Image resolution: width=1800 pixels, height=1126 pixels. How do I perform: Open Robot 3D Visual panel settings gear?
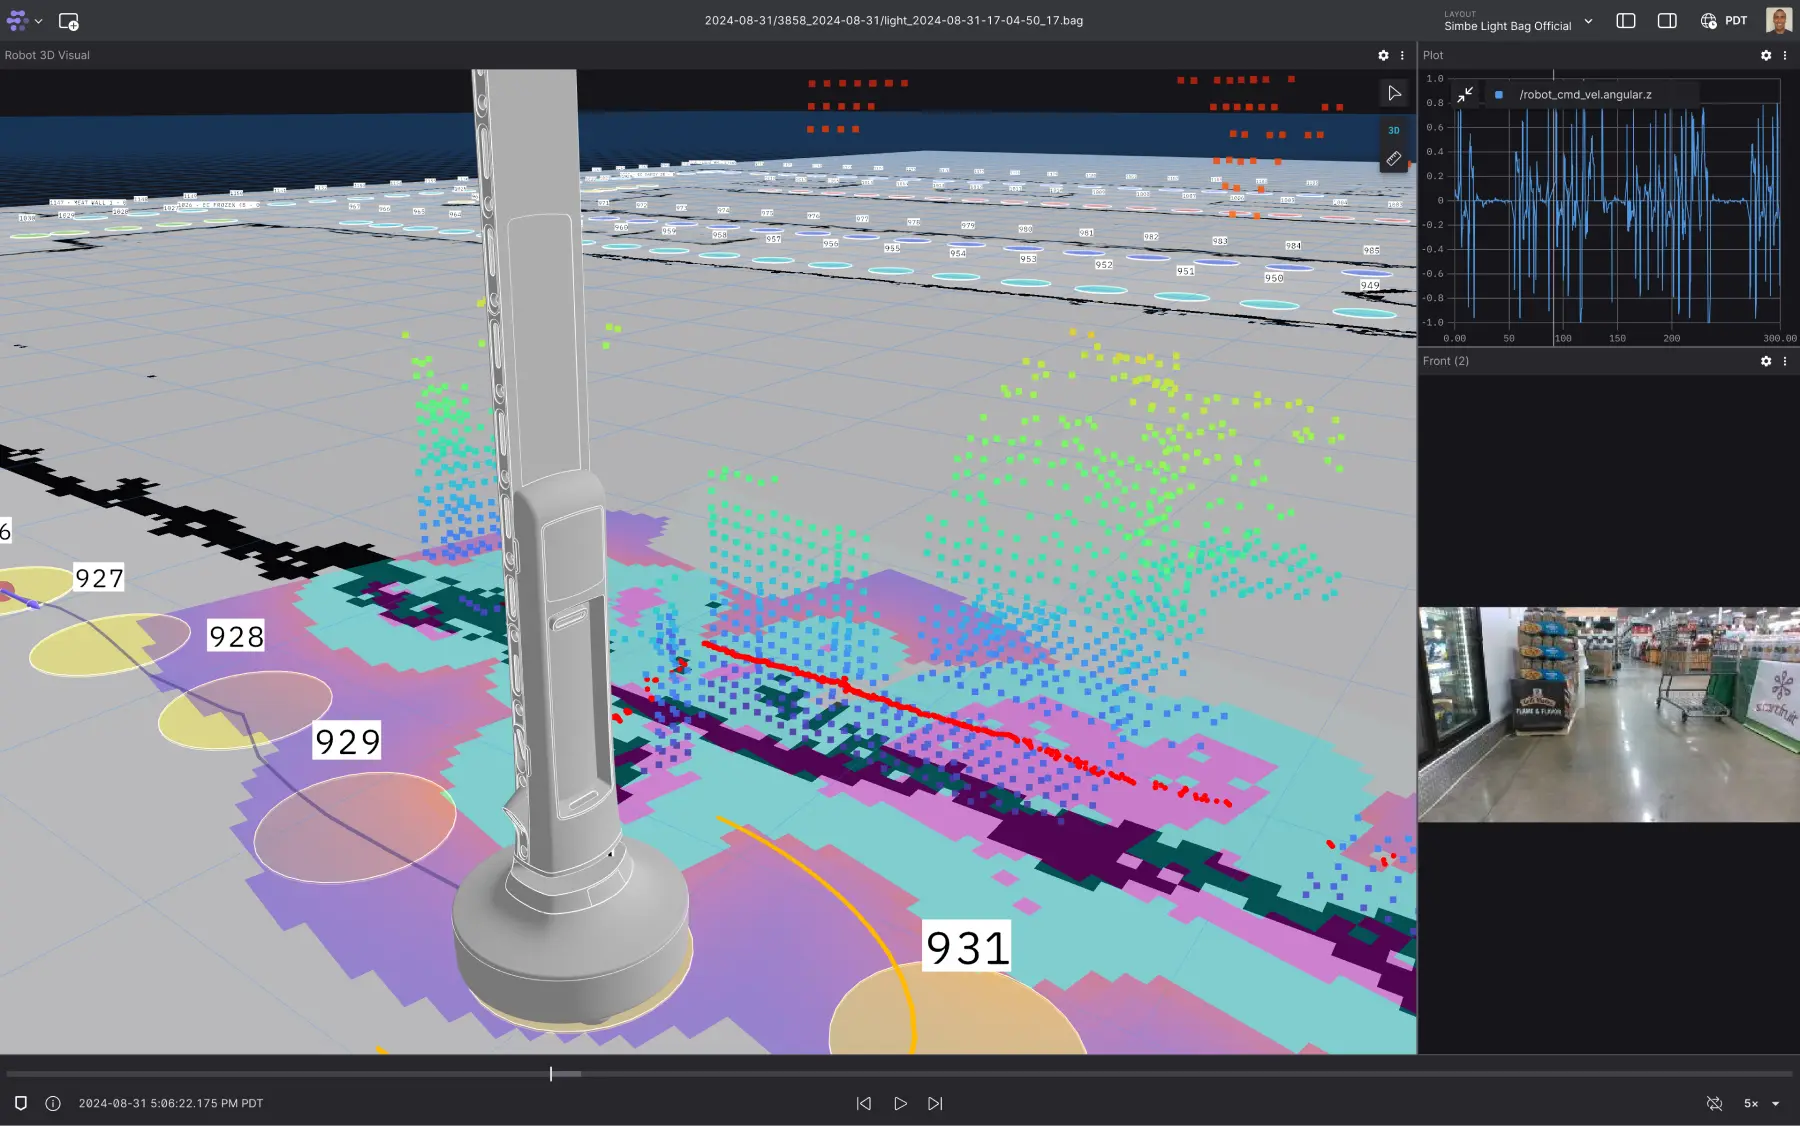pos(1383,55)
